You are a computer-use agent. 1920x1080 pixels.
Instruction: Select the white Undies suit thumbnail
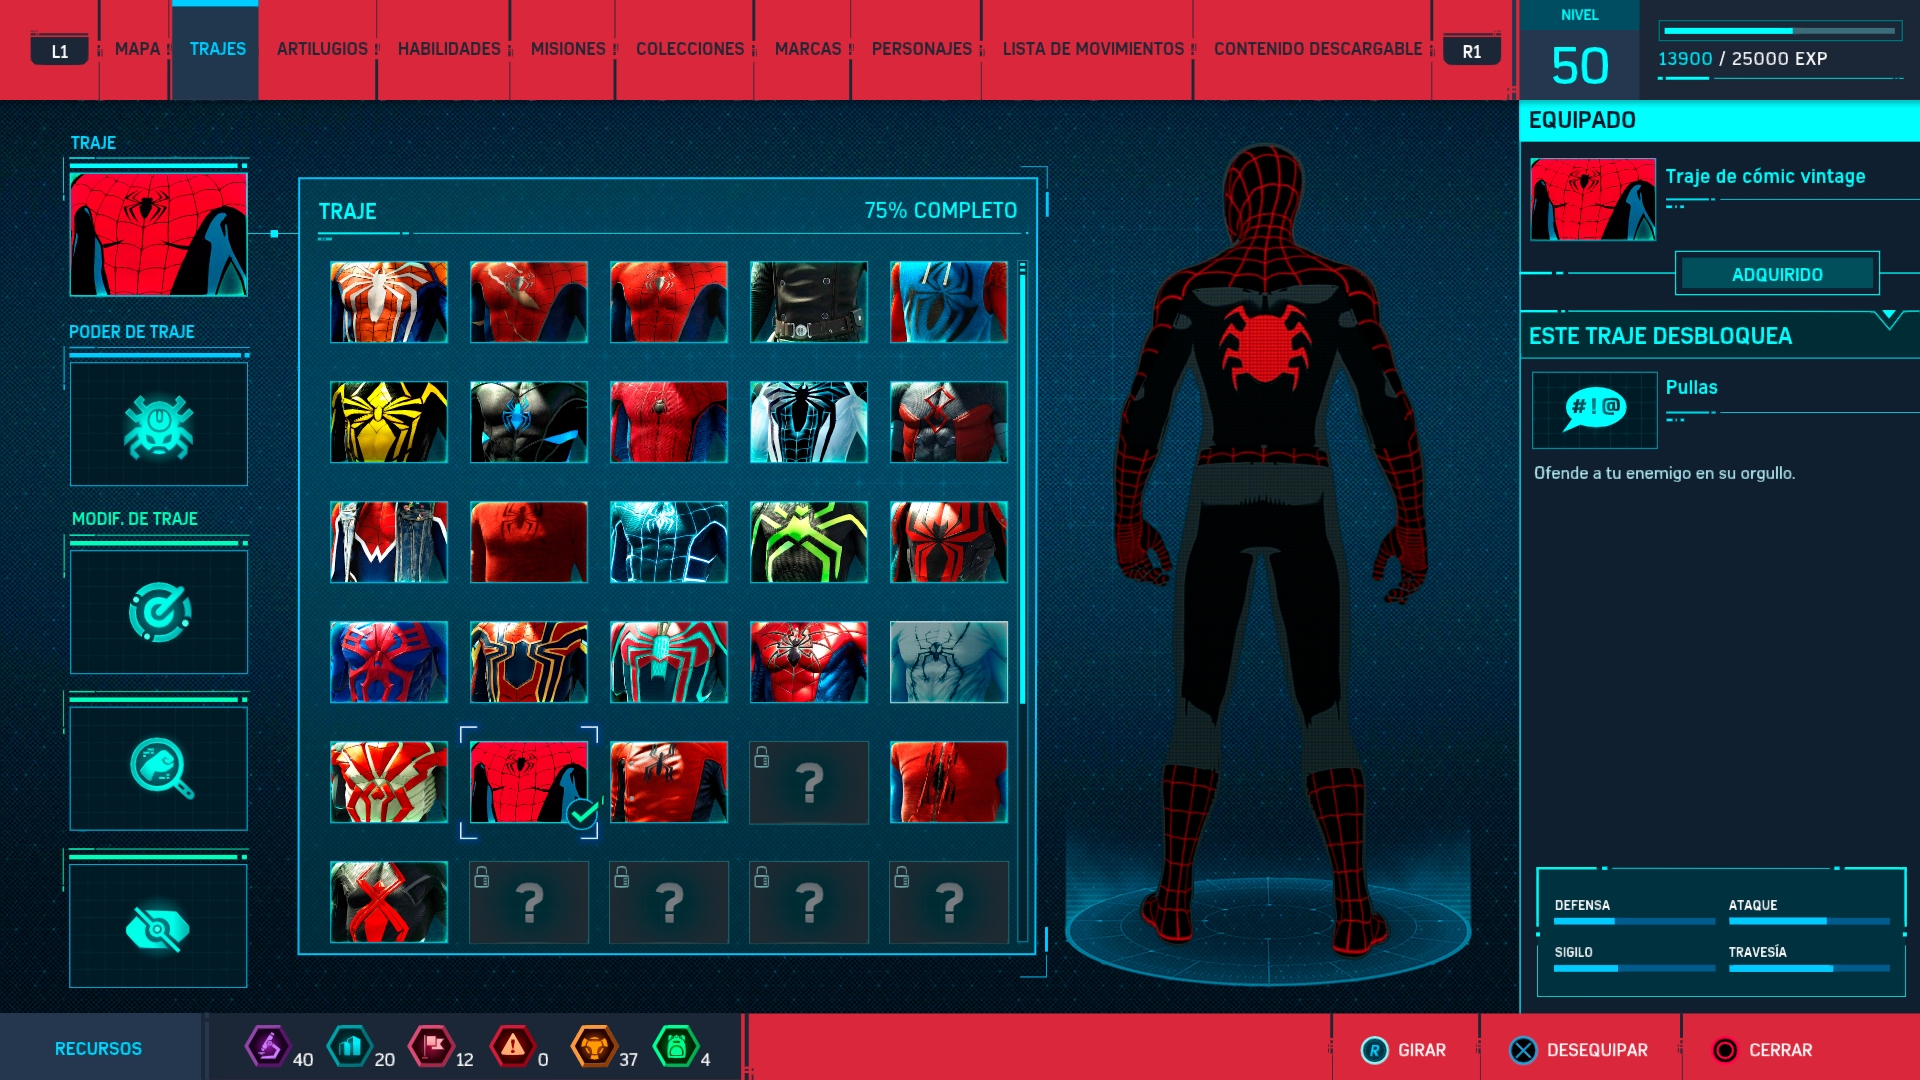[x=949, y=662]
